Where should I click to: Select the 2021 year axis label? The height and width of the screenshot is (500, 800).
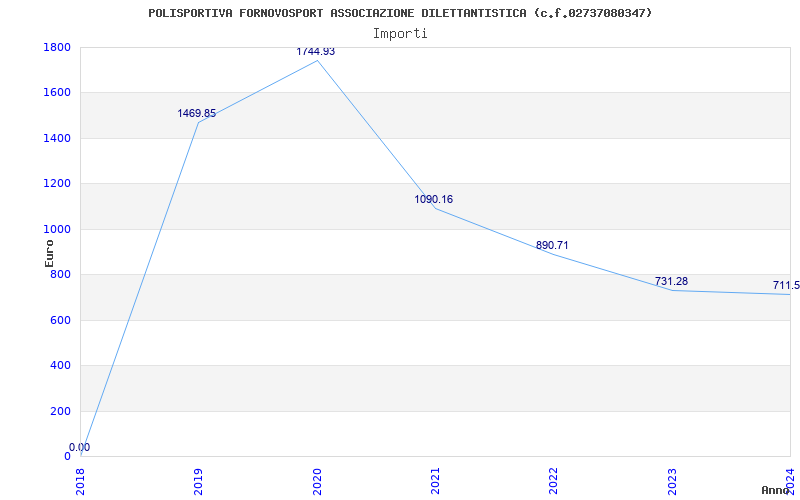[435, 482]
